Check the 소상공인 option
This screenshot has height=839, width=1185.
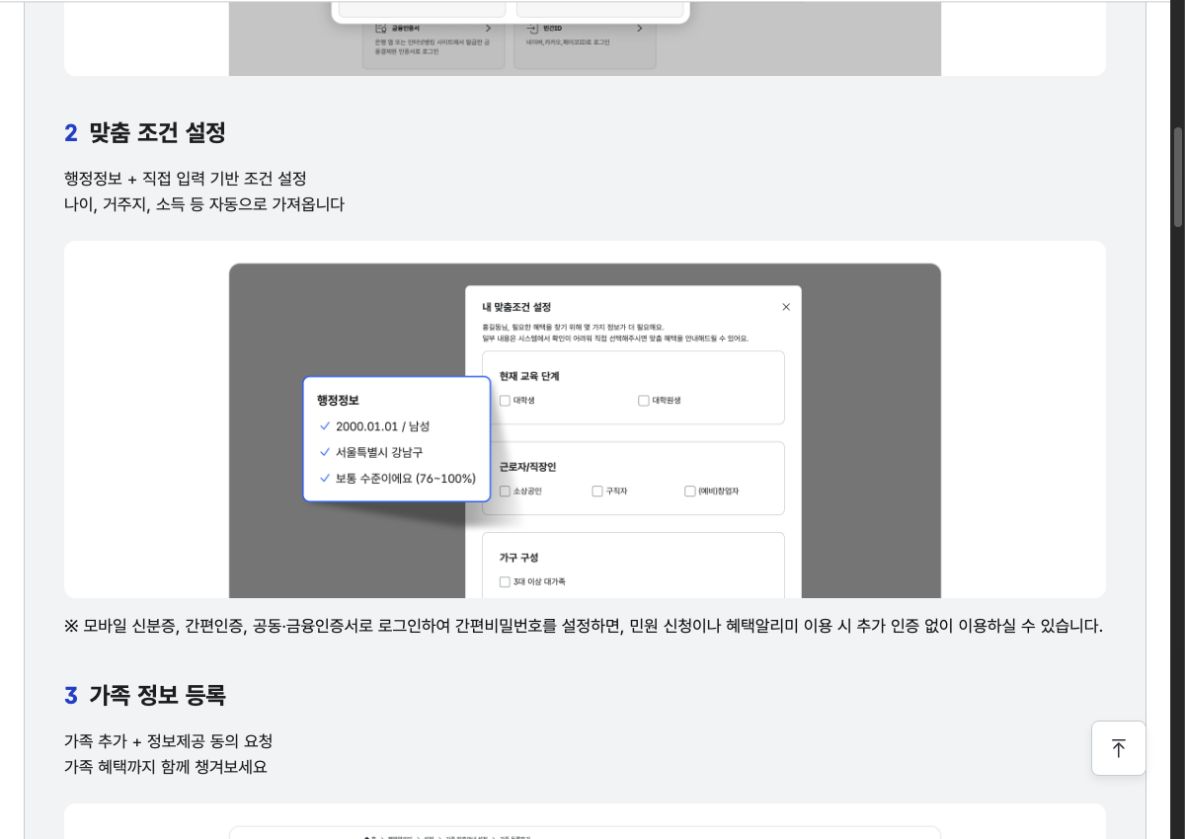505,491
